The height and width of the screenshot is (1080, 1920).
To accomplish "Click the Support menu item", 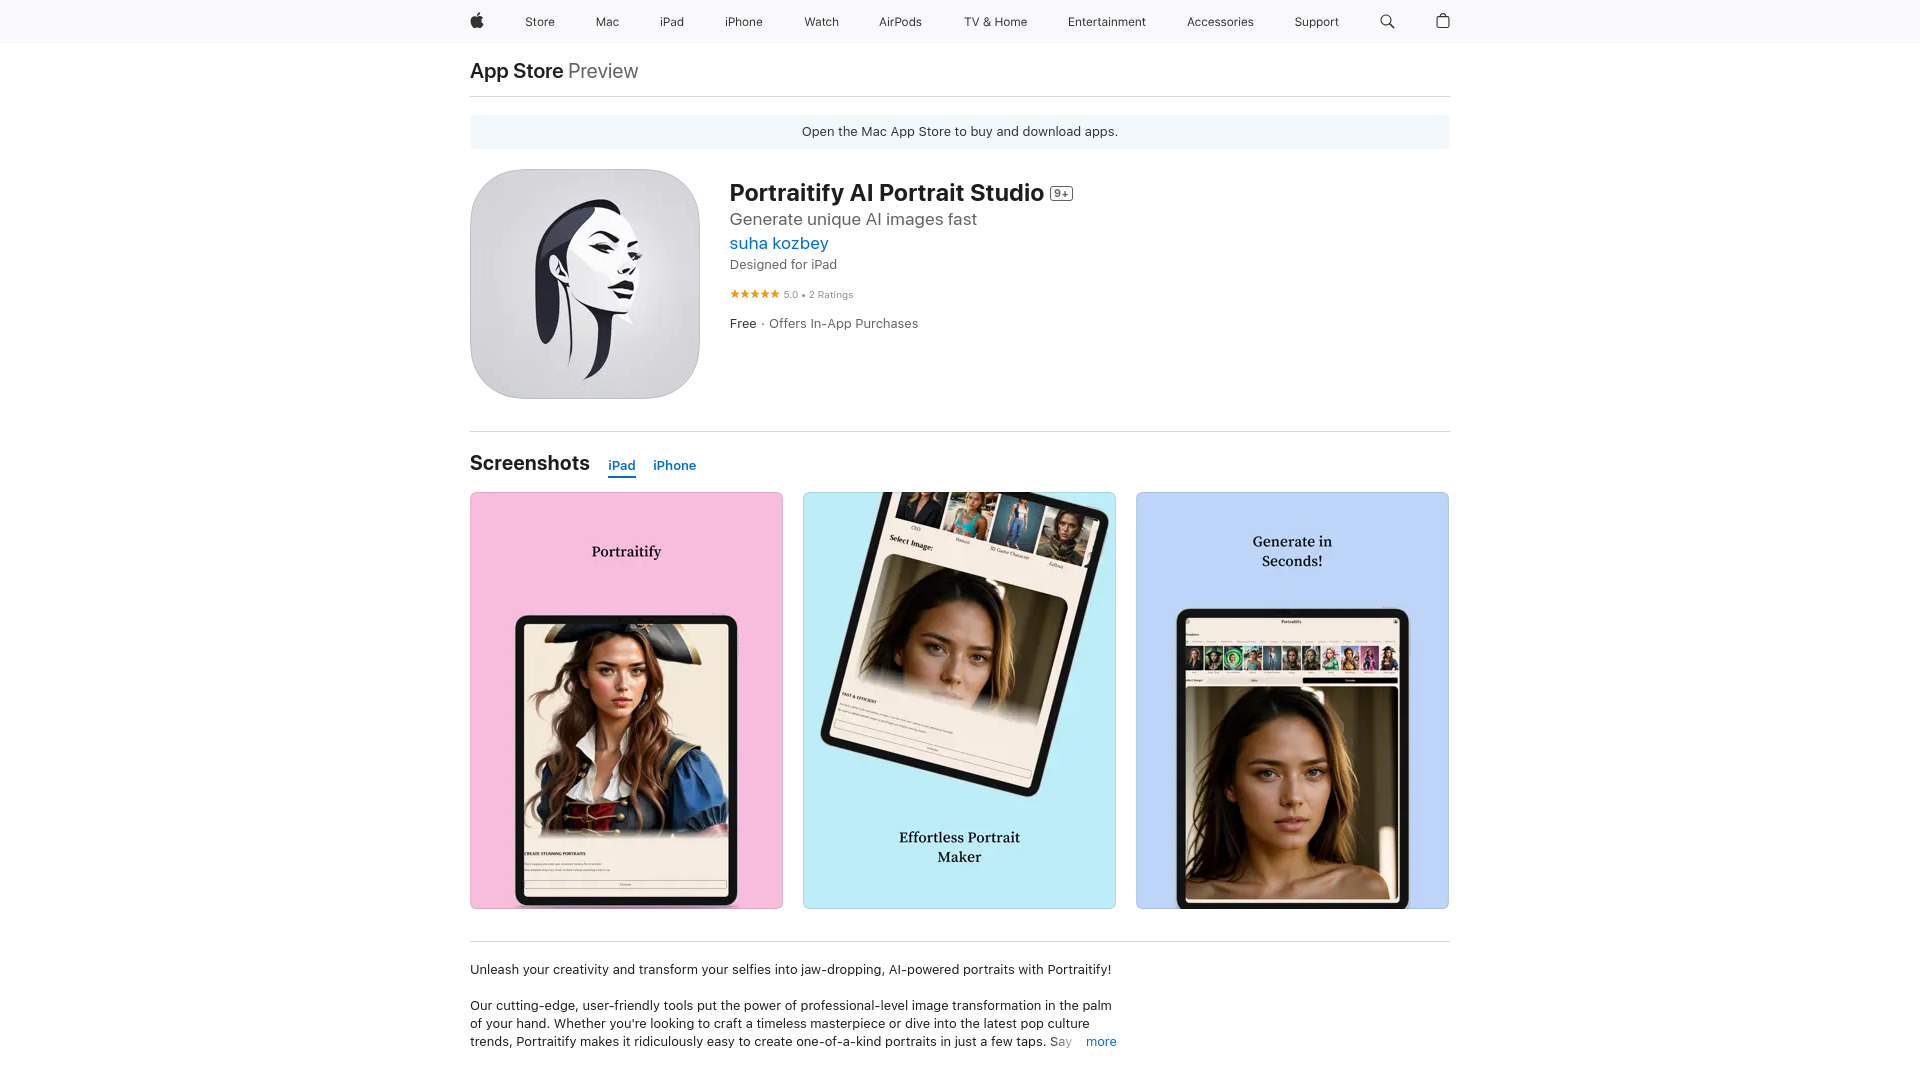I will coord(1316,21).
